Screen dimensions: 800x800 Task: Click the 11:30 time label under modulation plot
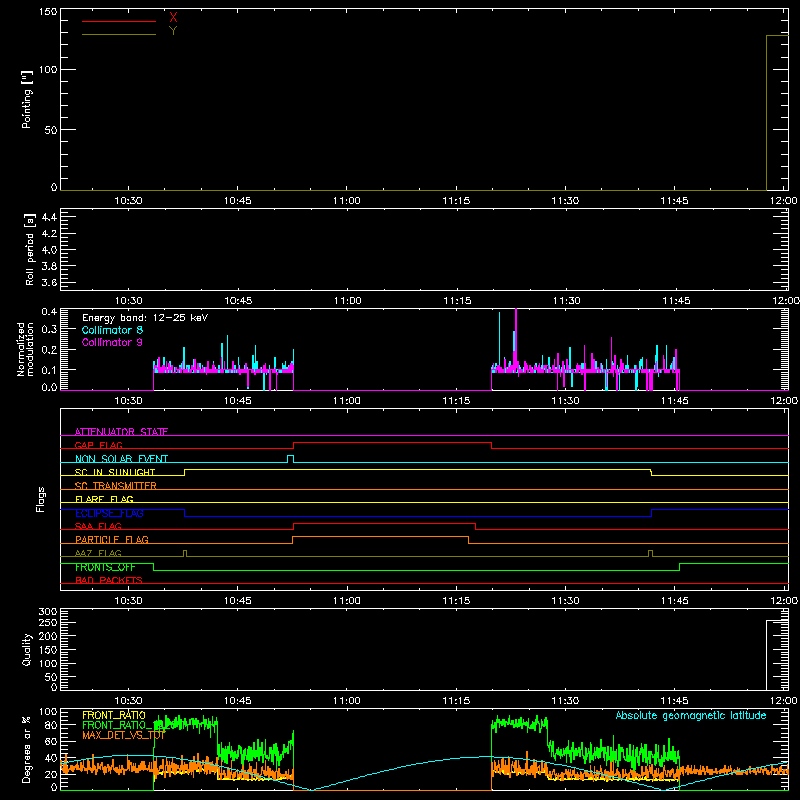(565, 401)
